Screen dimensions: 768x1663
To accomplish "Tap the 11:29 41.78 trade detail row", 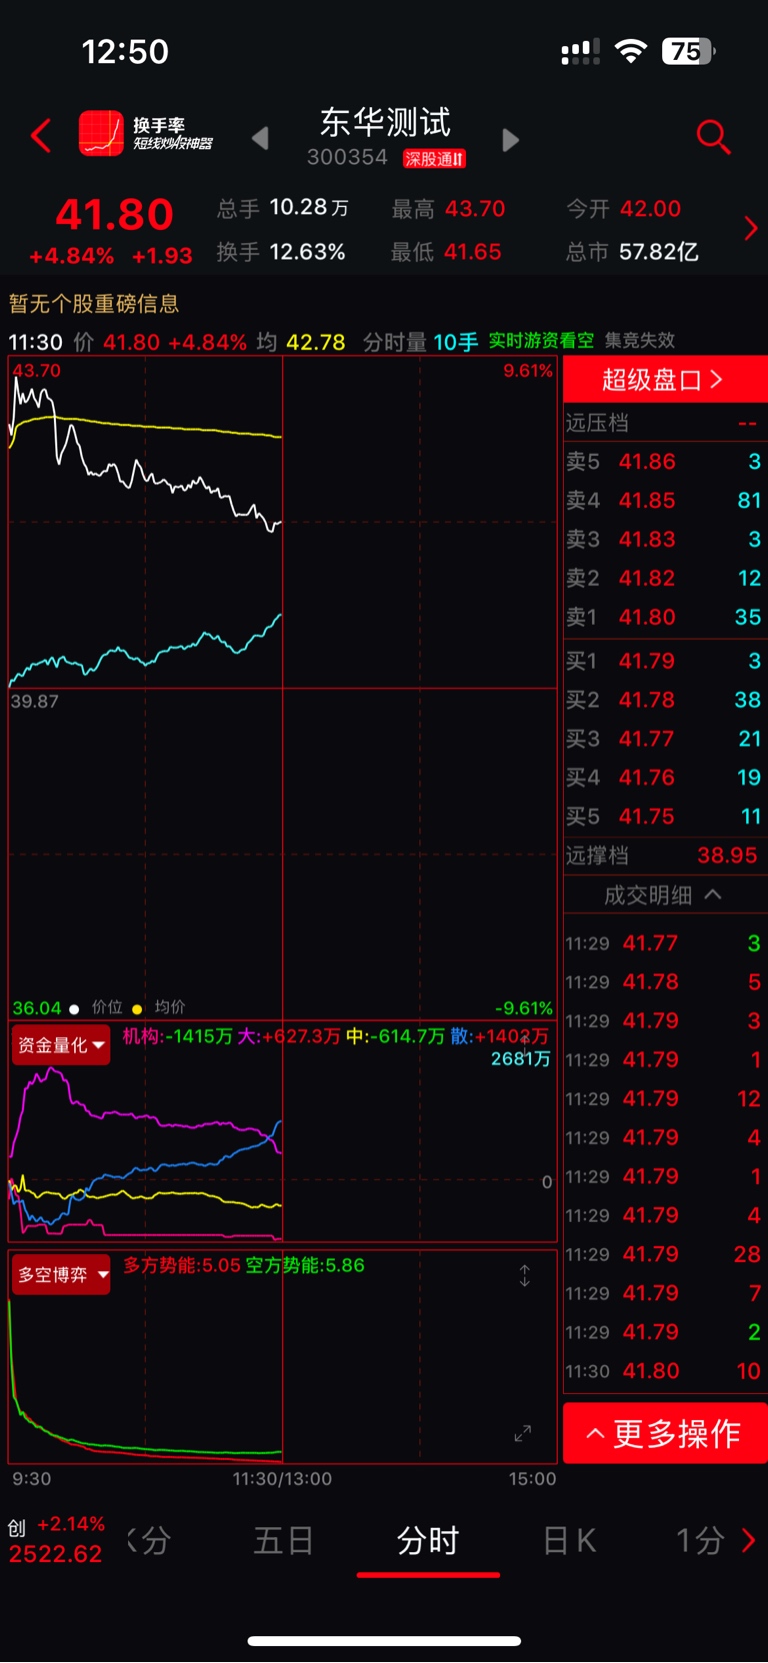I will click(x=664, y=982).
